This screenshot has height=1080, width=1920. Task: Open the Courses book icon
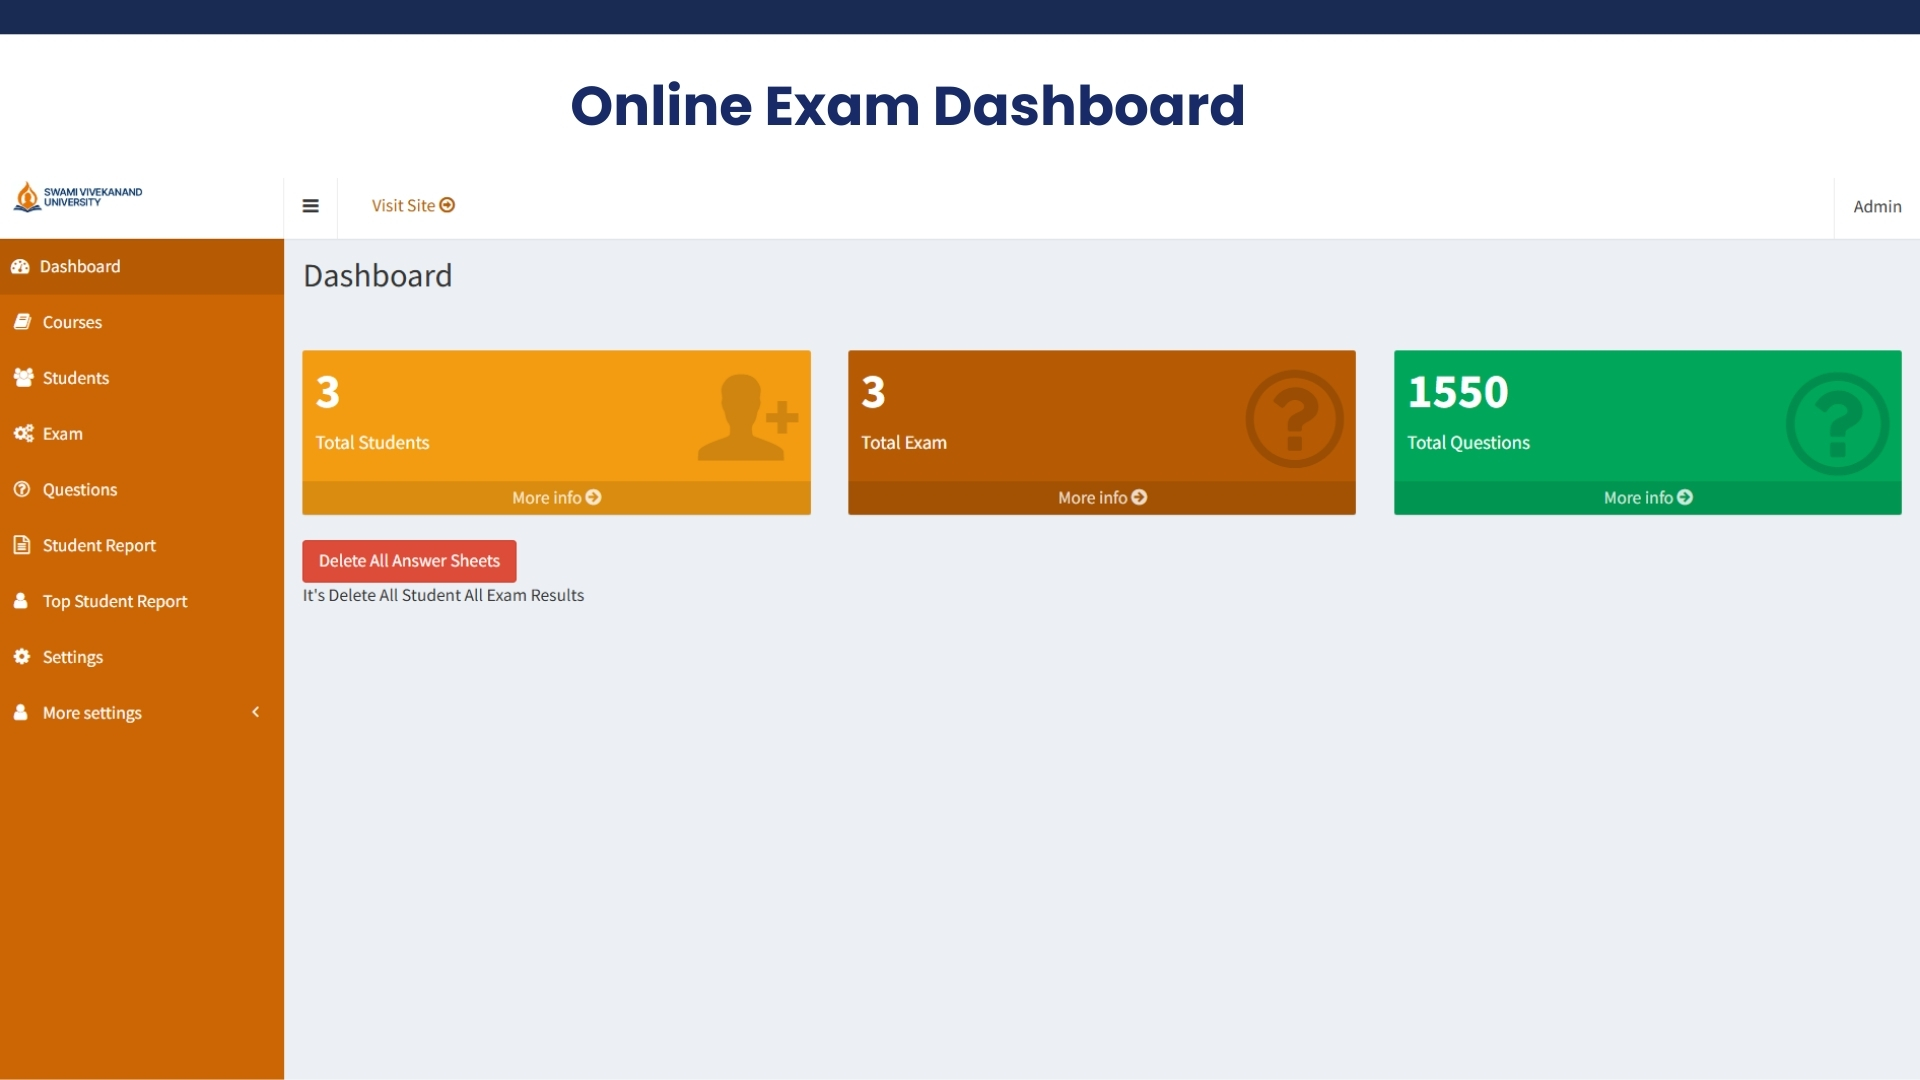point(21,321)
